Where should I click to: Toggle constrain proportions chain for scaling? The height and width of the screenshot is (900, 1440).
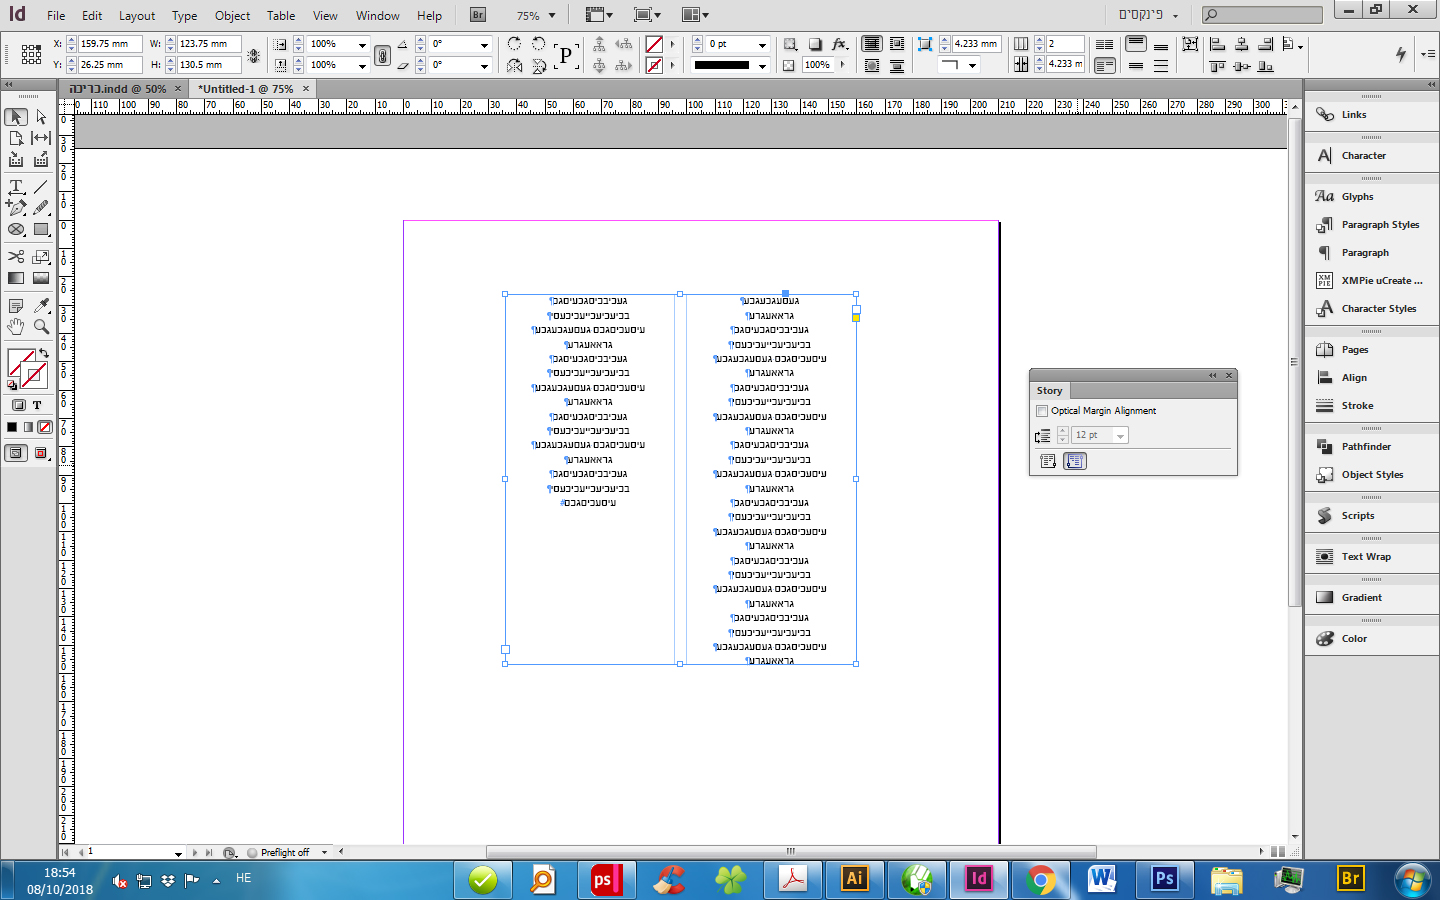(382, 55)
